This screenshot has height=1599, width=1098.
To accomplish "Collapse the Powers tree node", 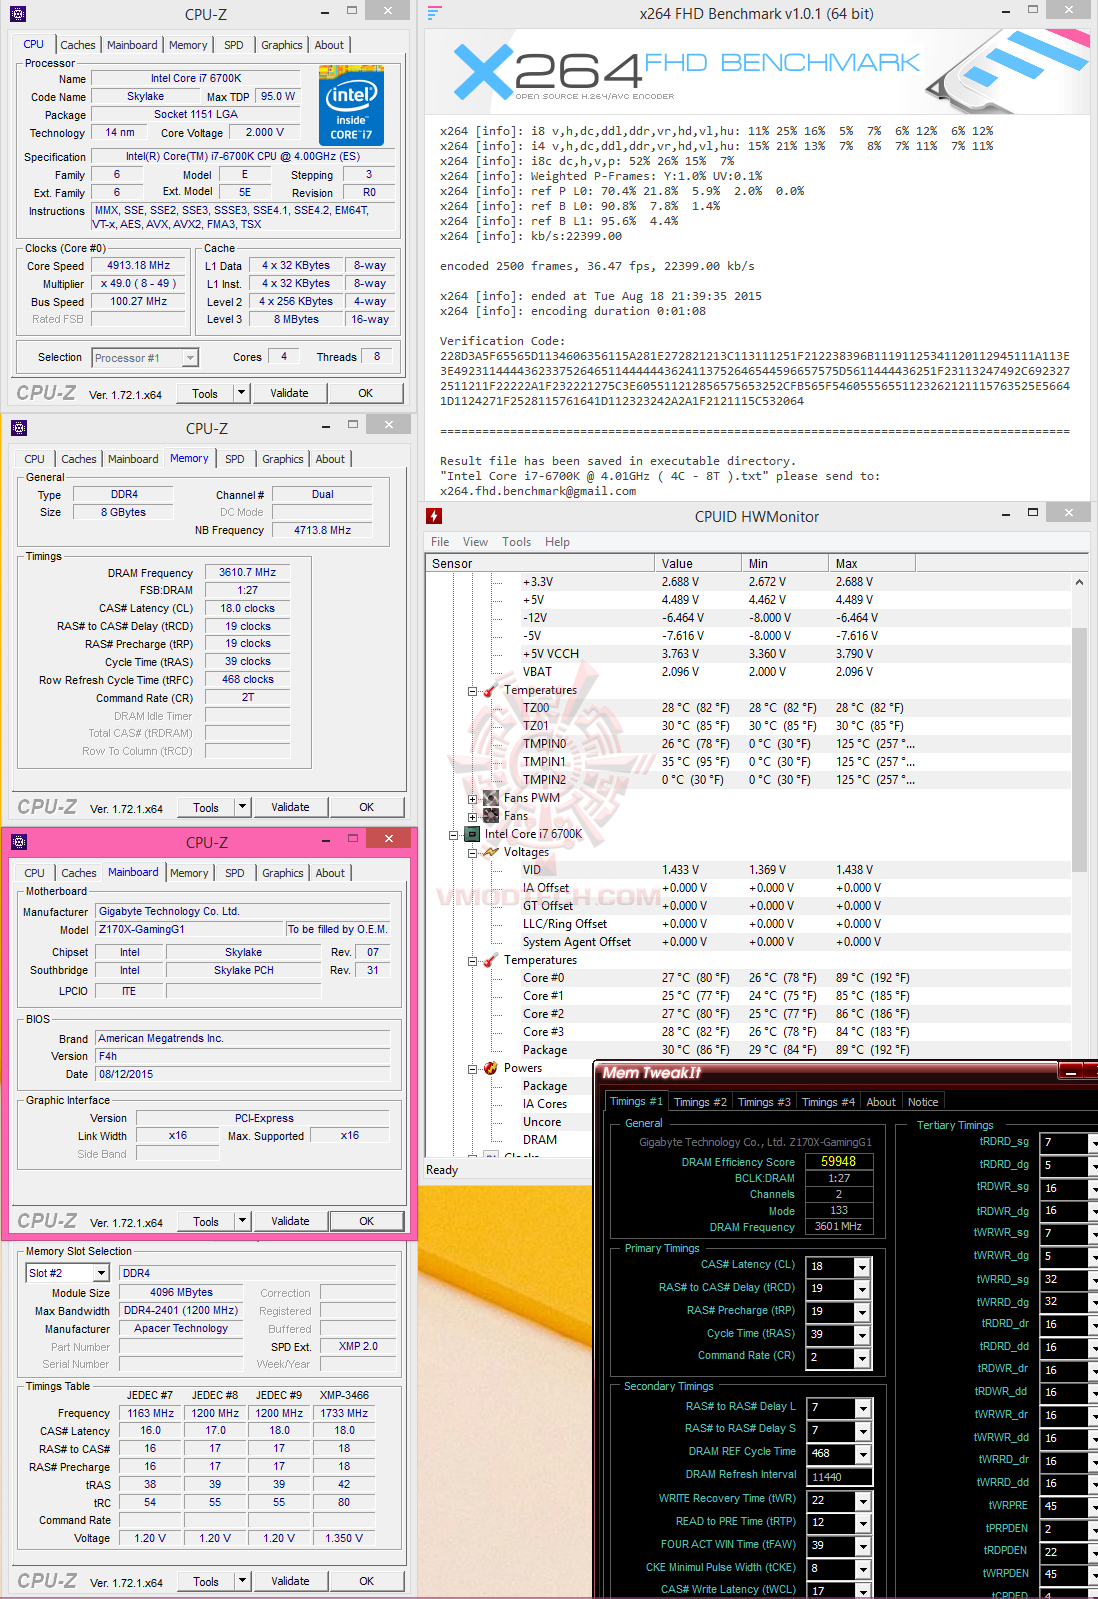I will (472, 1069).
